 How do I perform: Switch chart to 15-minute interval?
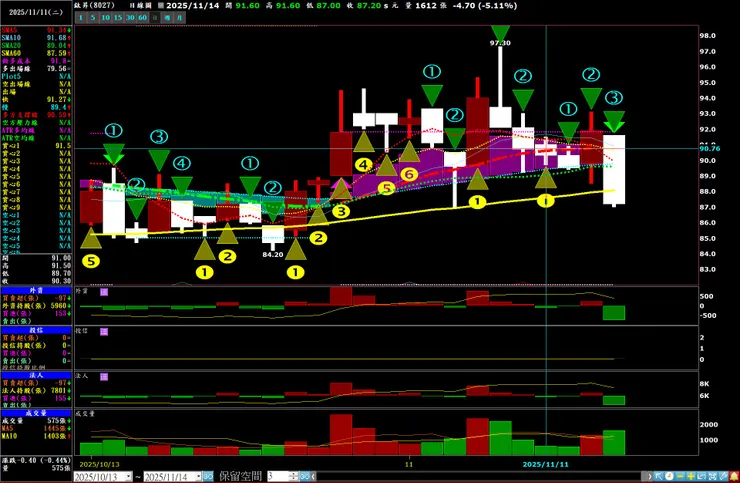118,17
